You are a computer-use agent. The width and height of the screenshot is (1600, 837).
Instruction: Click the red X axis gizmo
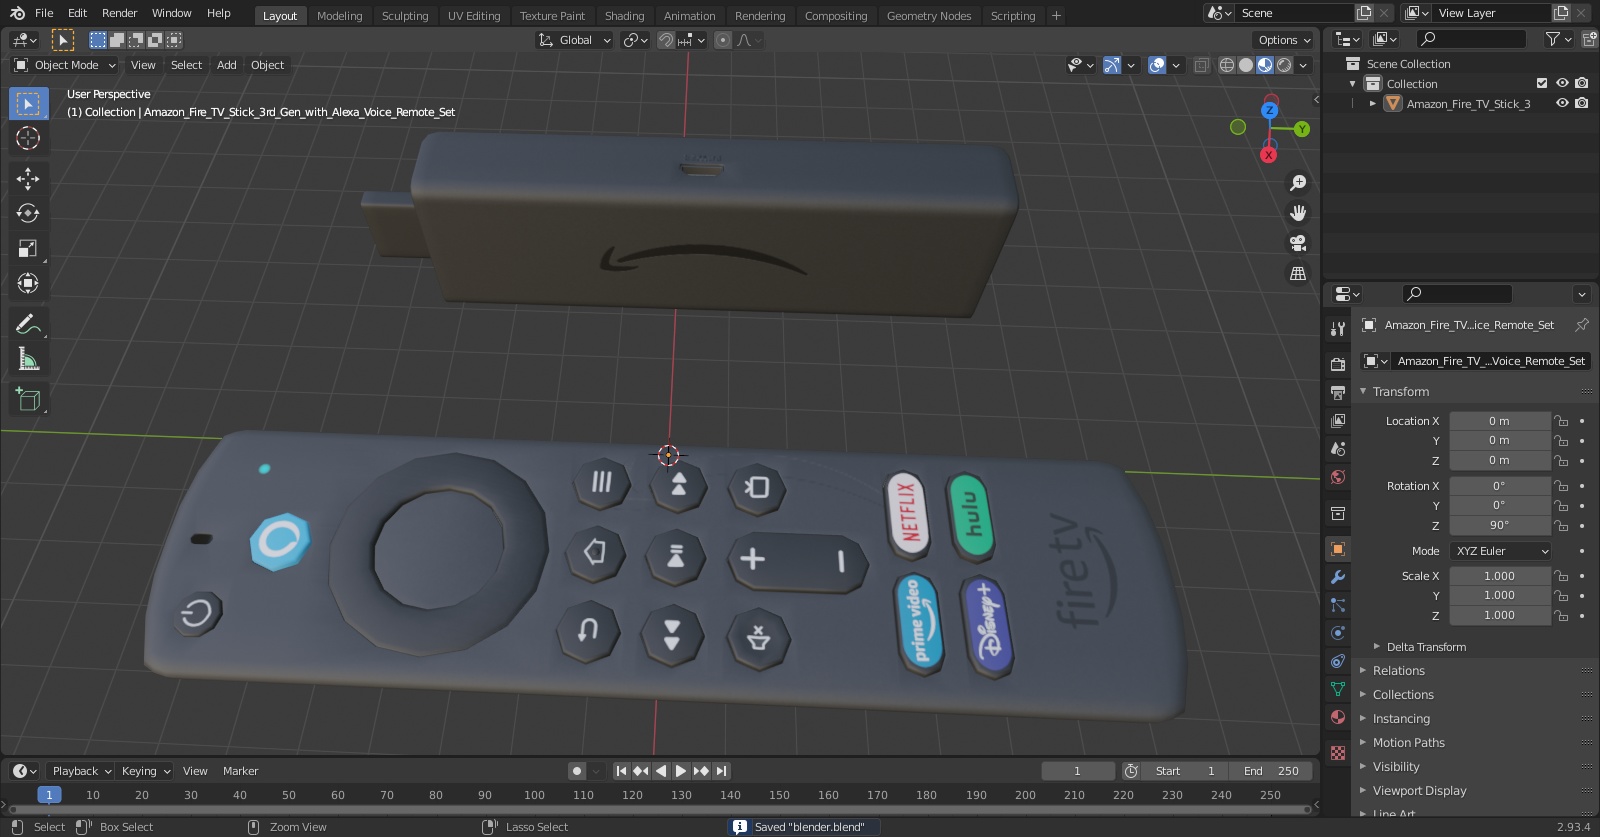point(1268,155)
